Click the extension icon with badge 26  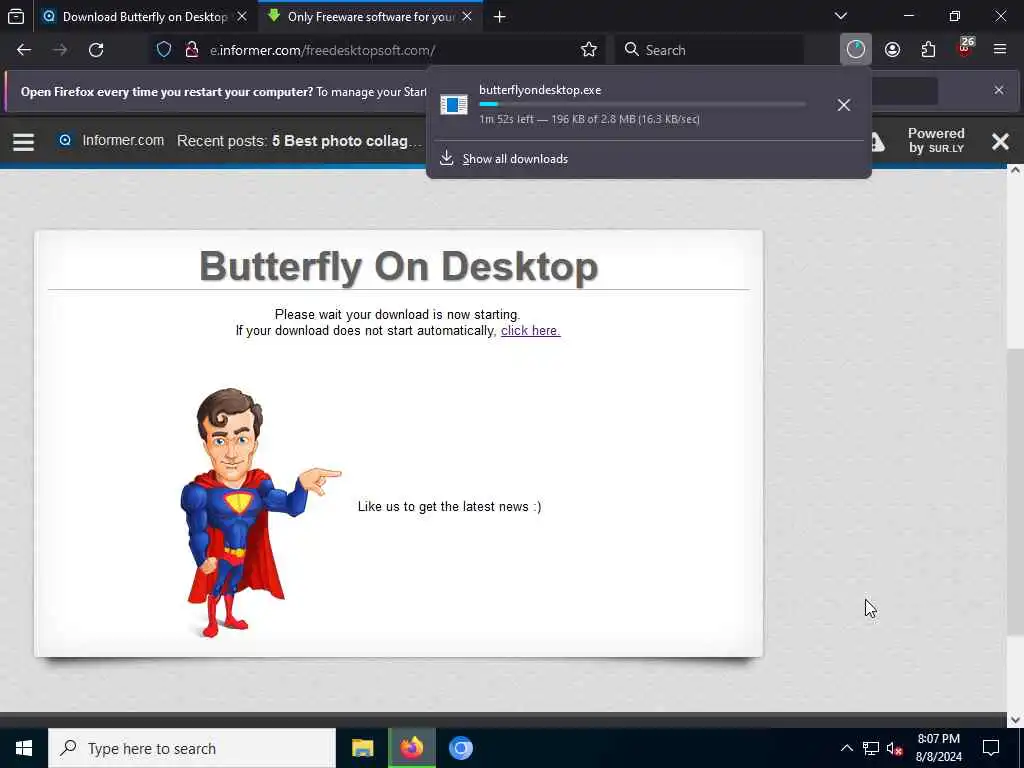pos(965,48)
